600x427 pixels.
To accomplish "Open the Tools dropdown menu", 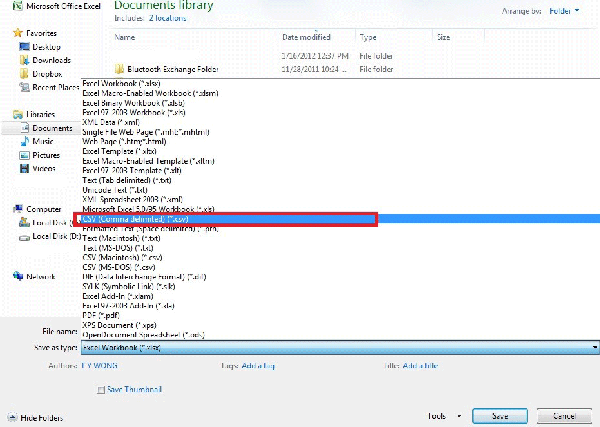I will (x=444, y=416).
